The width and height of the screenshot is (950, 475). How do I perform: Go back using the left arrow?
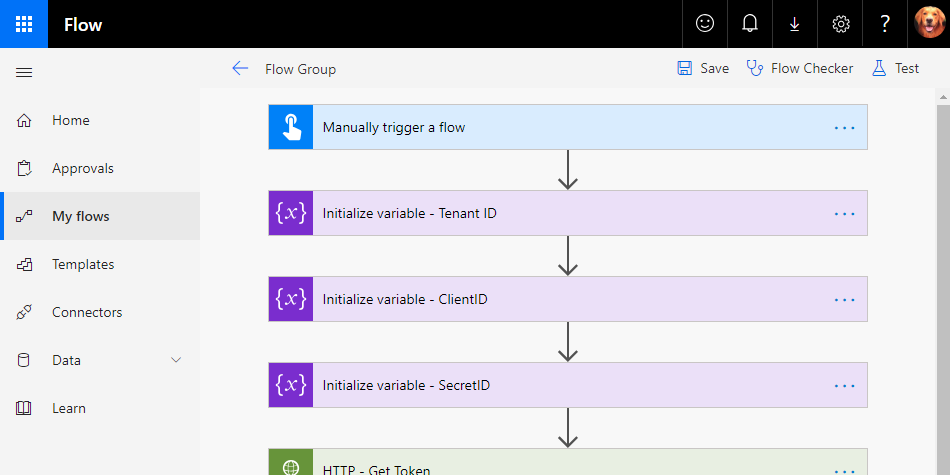[x=240, y=68]
